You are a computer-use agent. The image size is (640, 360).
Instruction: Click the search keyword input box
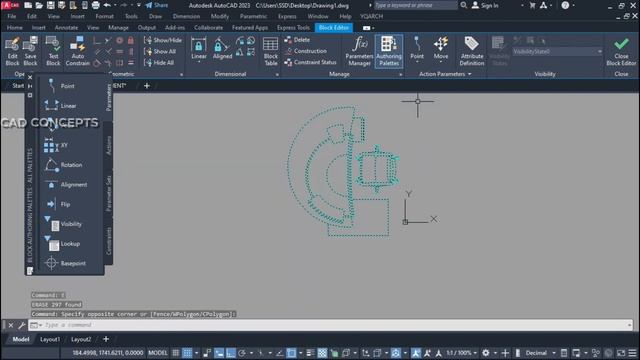coord(416,5)
